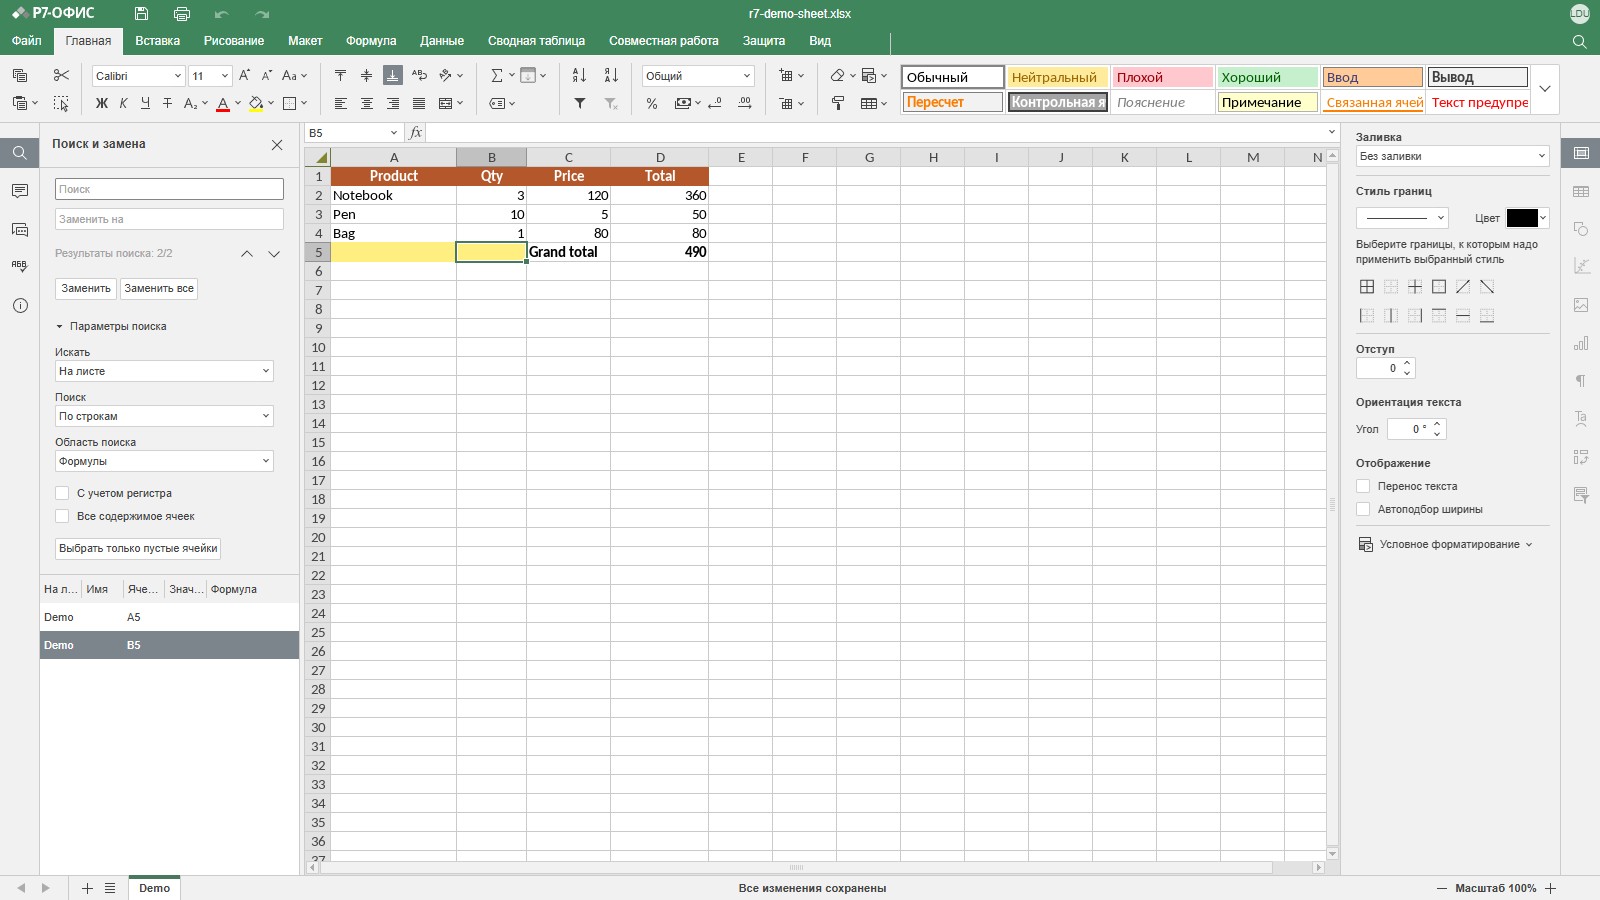Open the 'Вставка' ribbon tab

(x=157, y=41)
